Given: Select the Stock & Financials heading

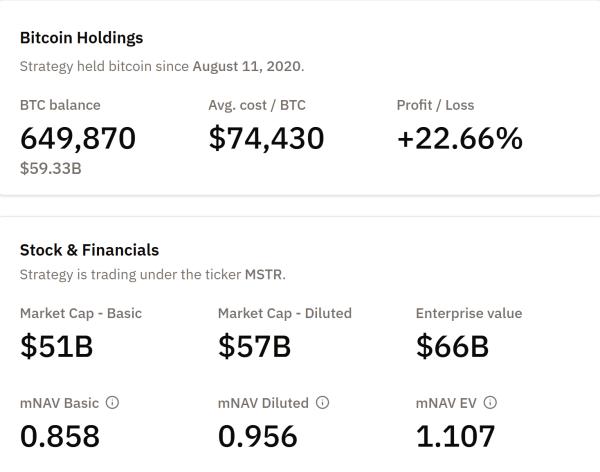Looking at the screenshot, I should [89, 250].
